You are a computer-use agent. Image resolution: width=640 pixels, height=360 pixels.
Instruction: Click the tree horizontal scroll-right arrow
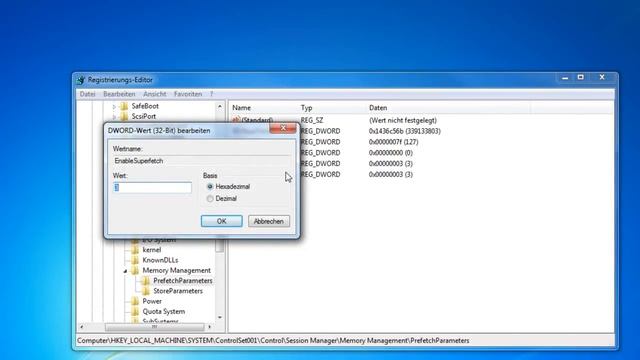coord(210,327)
